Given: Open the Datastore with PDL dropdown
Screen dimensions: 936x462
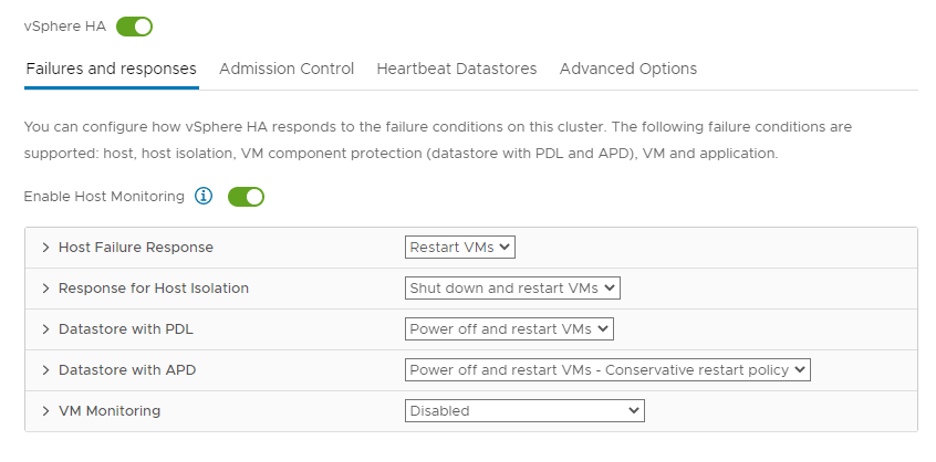Looking at the screenshot, I should 510,329.
